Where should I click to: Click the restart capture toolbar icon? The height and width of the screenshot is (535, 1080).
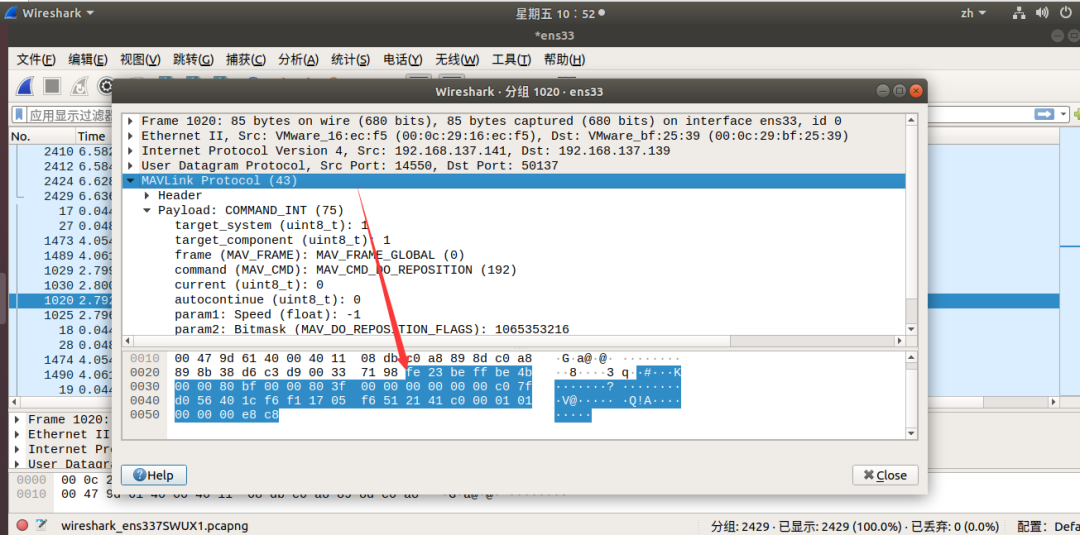79,86
